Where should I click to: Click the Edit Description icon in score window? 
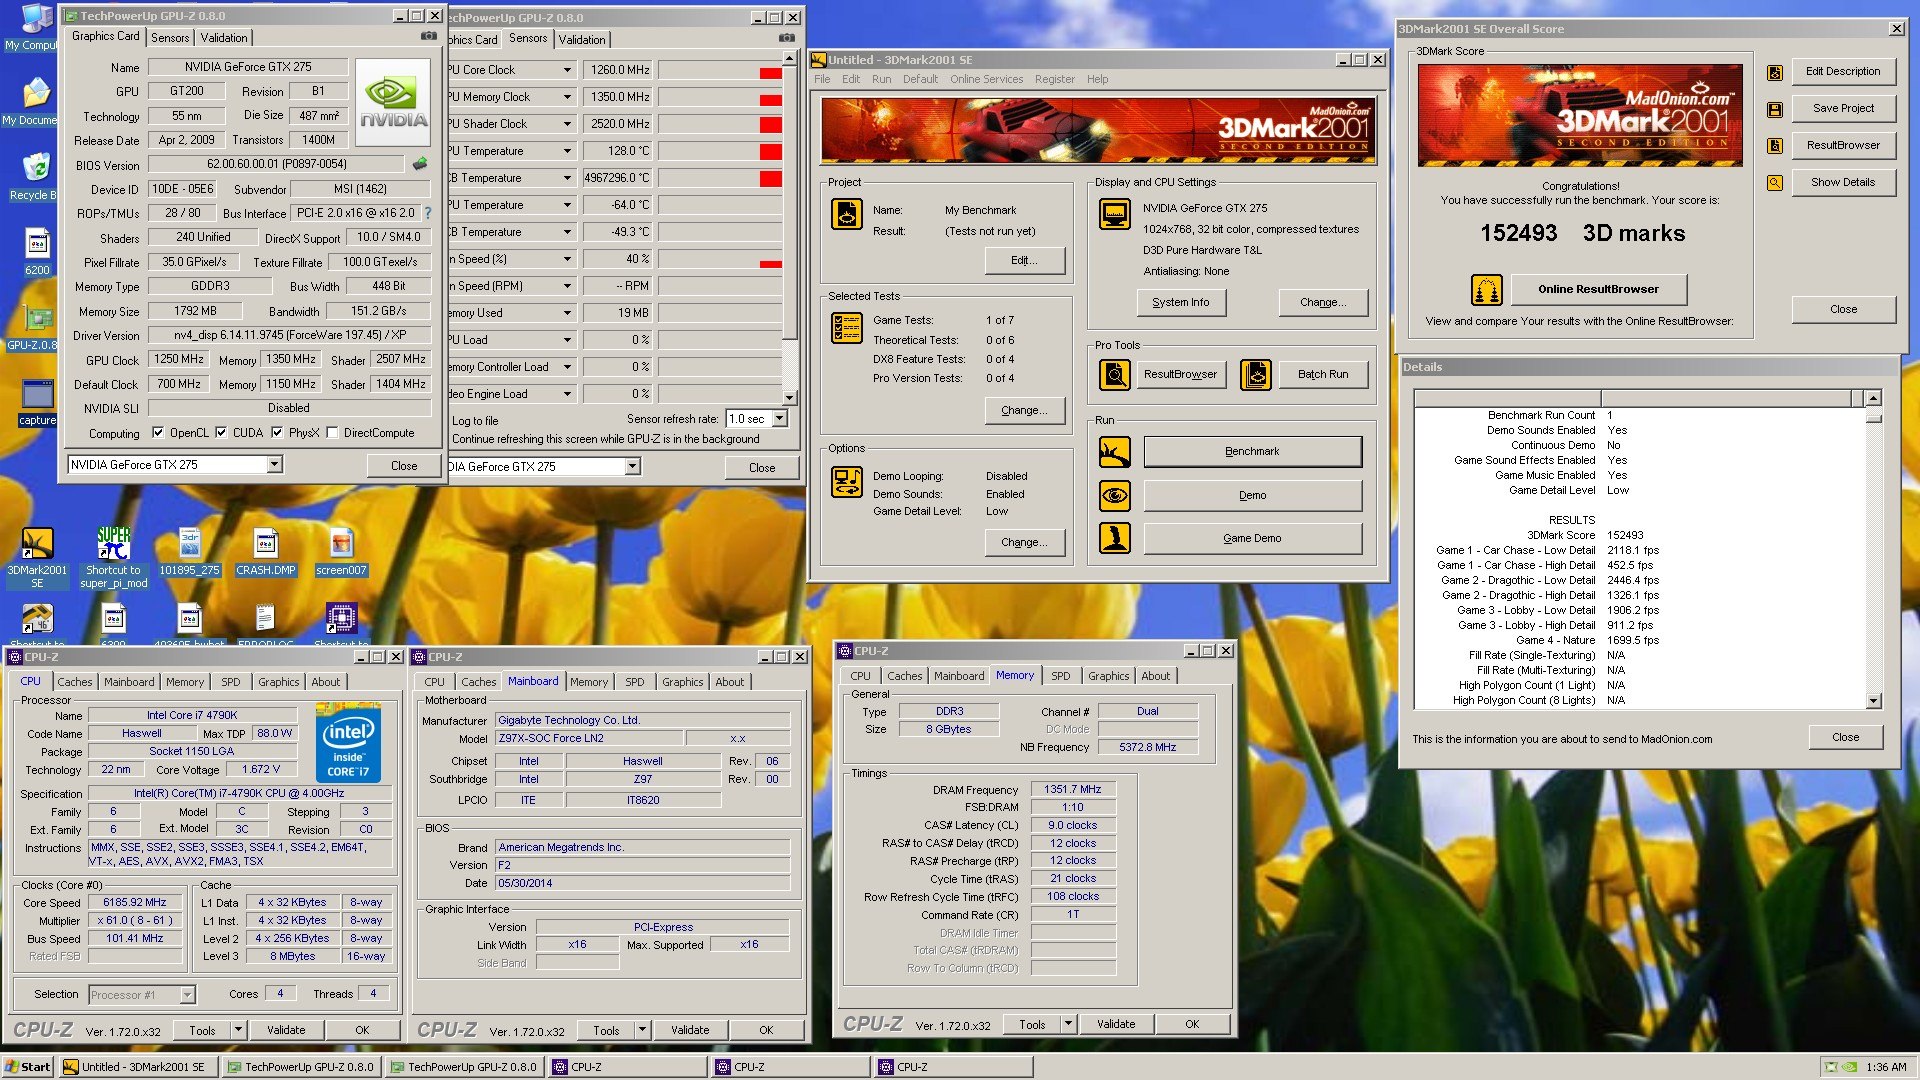[1775, 72]
